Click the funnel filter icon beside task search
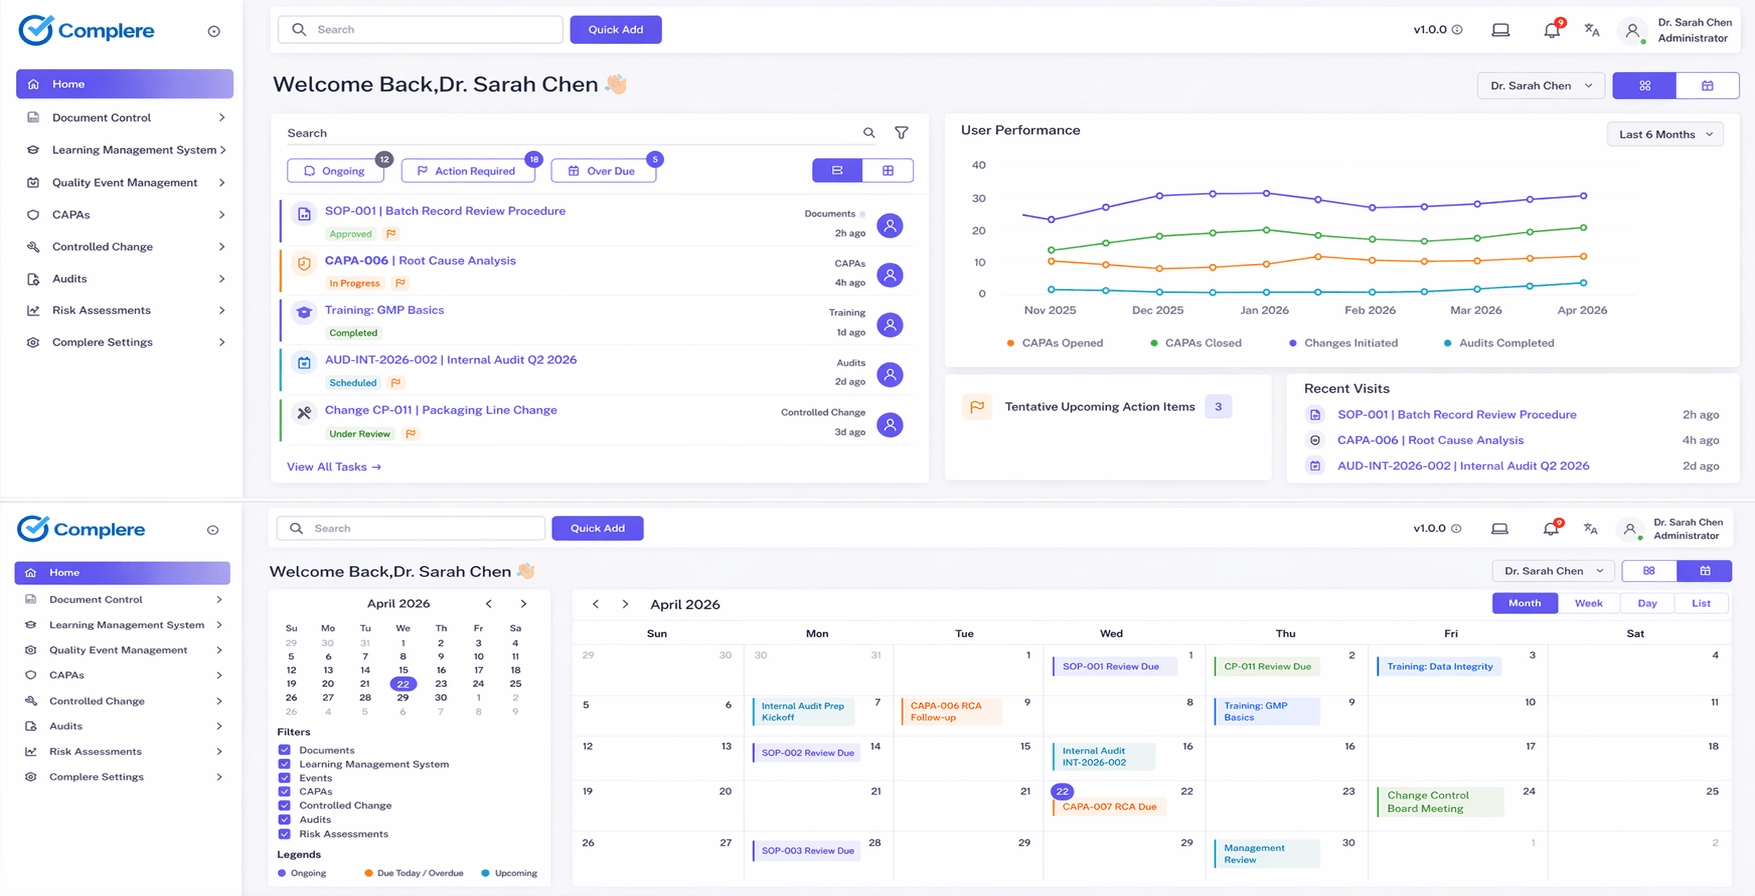 click(x=901, y=133)
